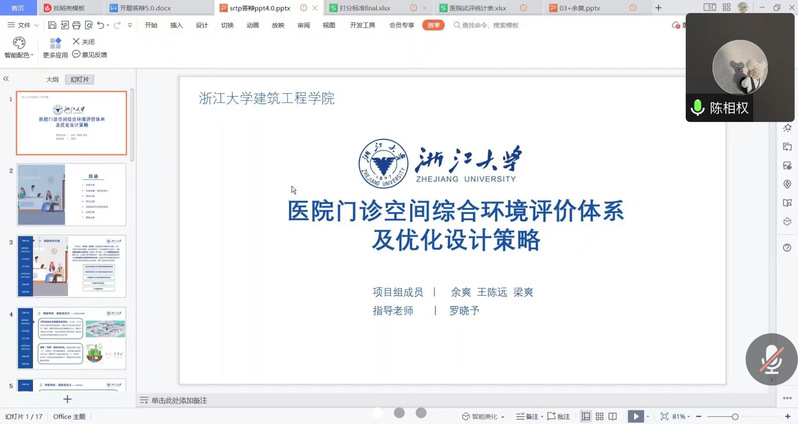Click 批注 comments button

tap(558, 416)
